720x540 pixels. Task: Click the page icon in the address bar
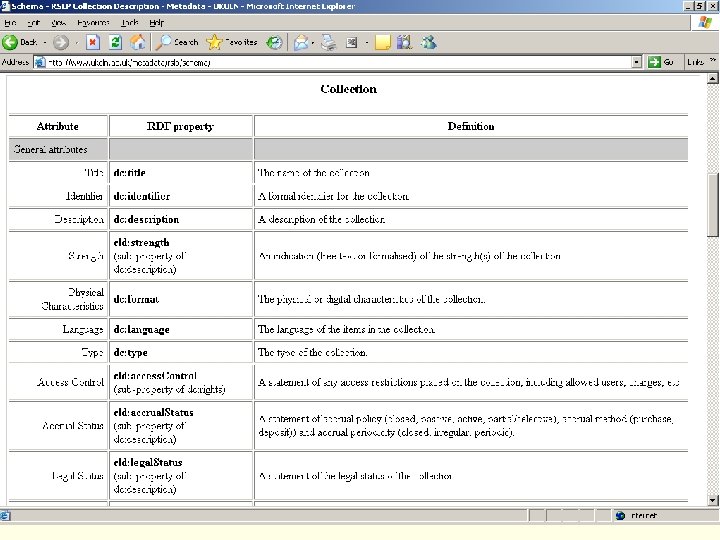point(40,62)
